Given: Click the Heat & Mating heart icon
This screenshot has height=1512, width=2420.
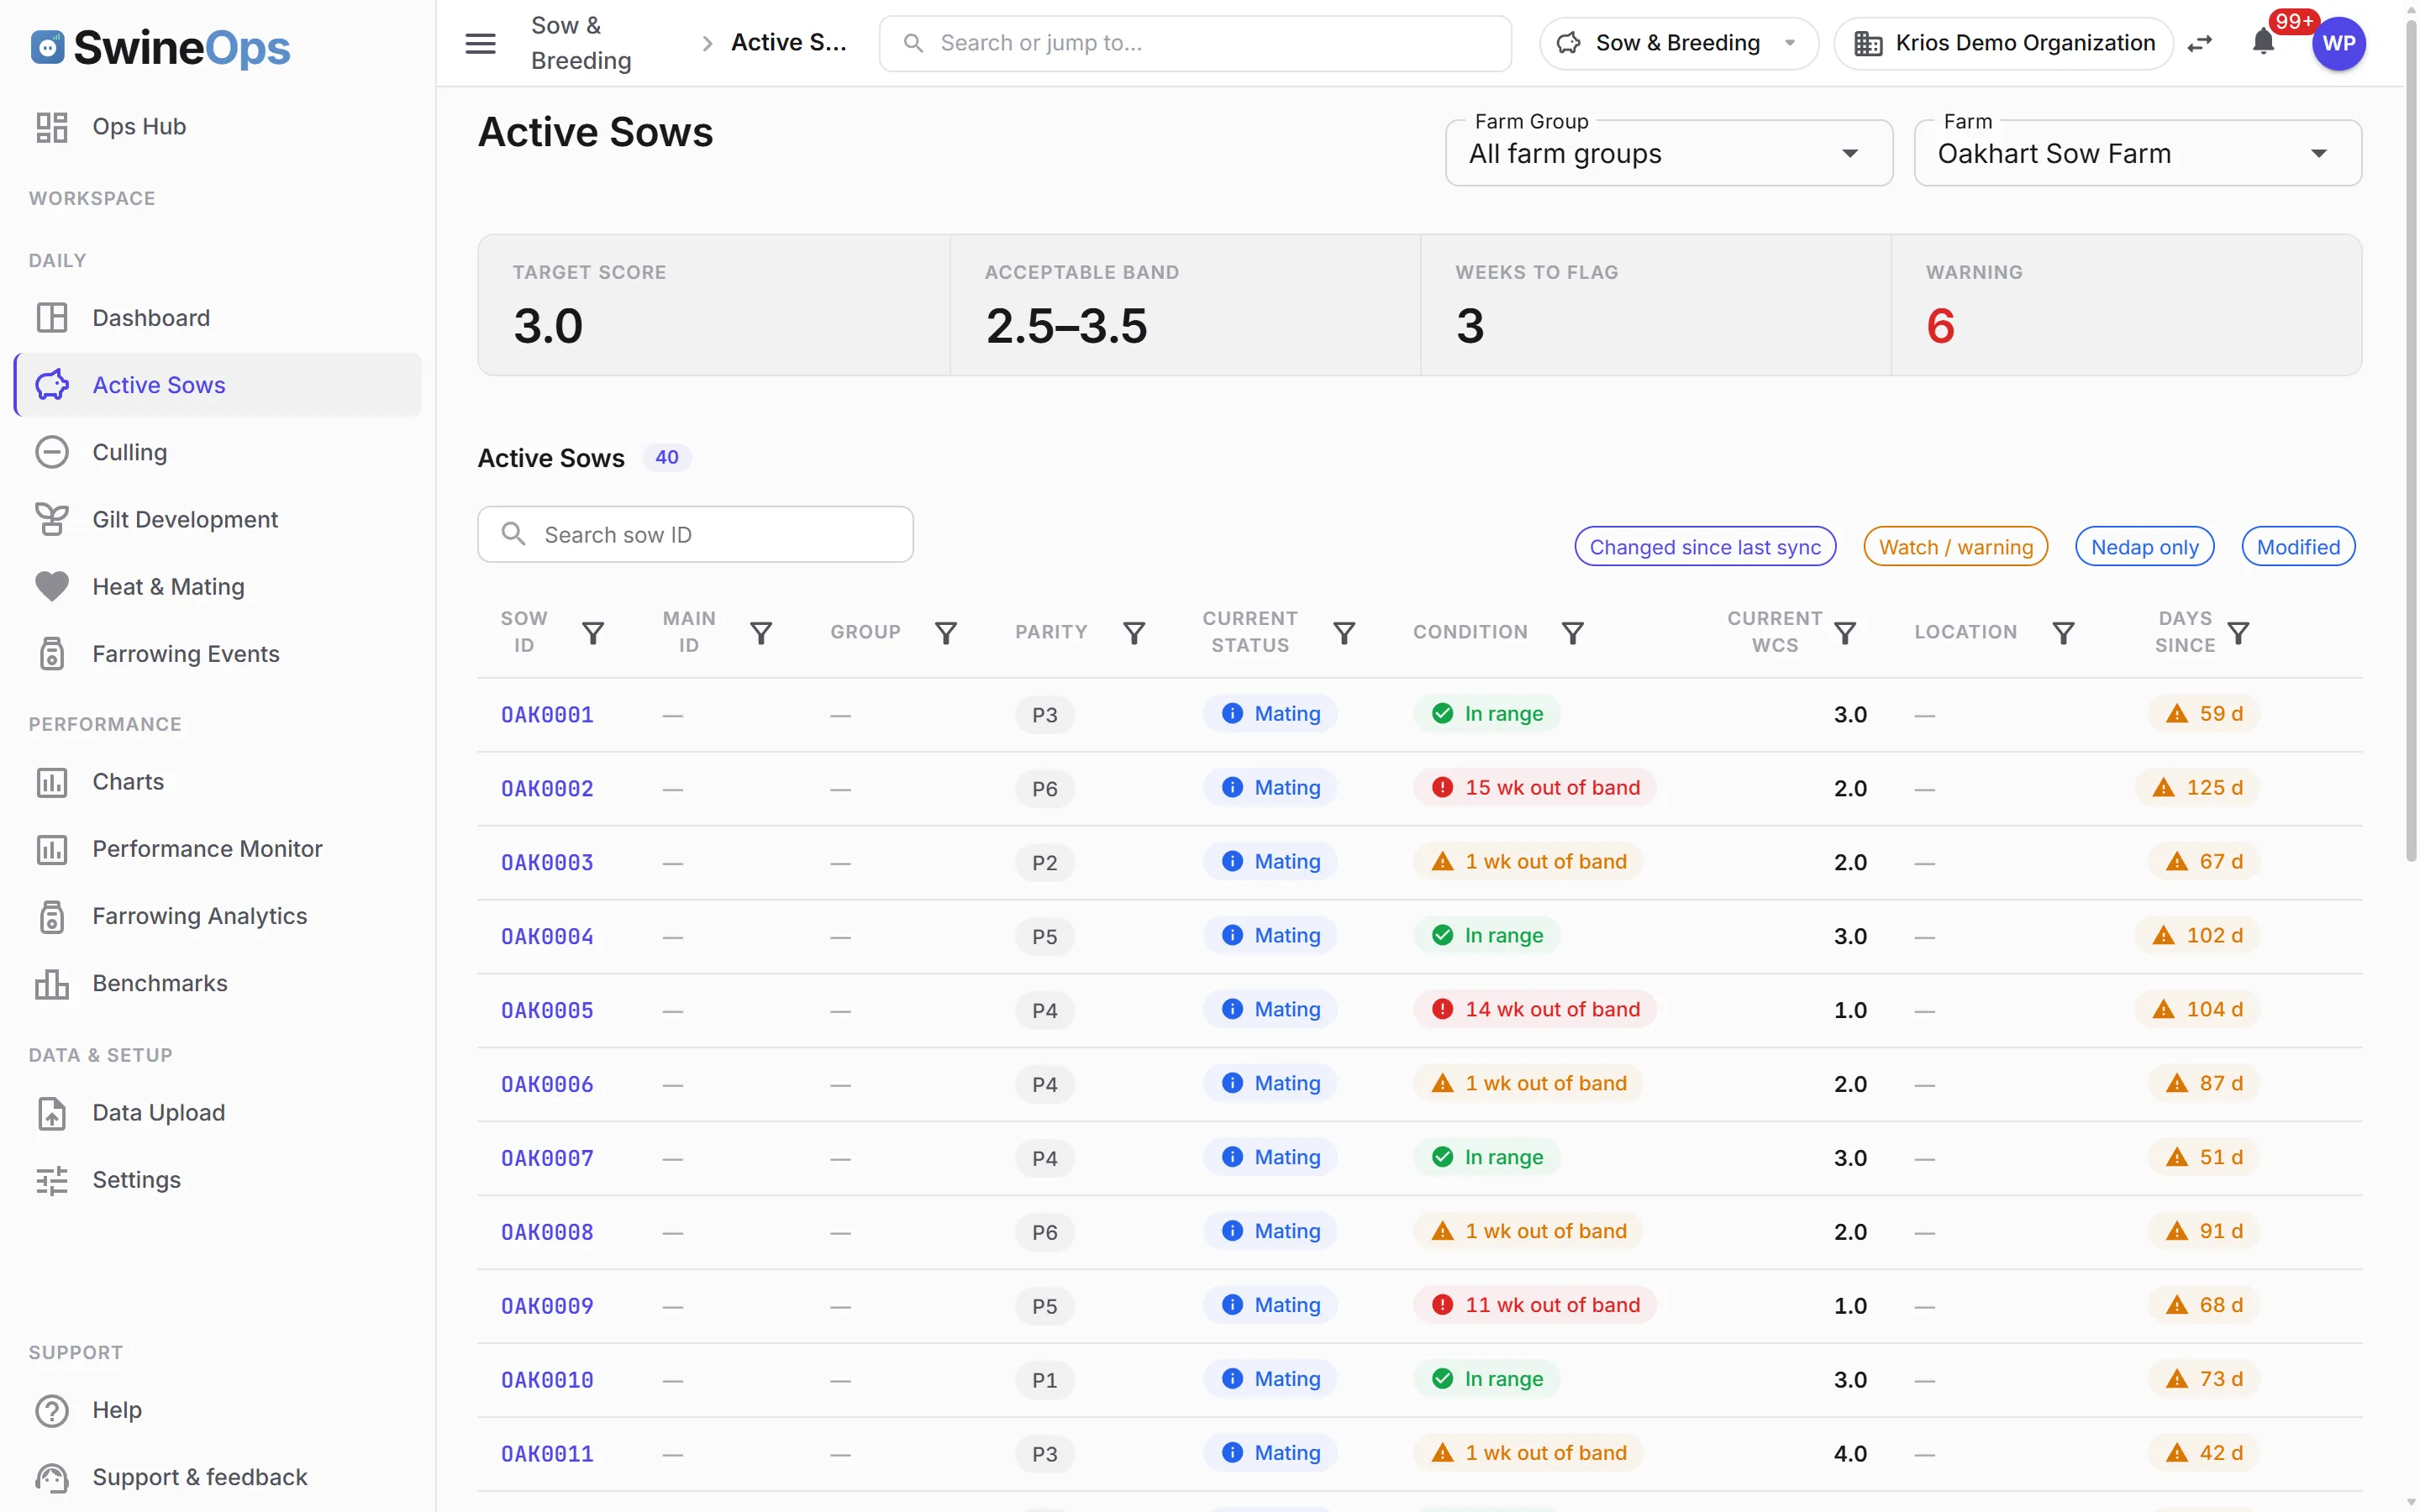Looking at the screenshot, I should [52, 586].
